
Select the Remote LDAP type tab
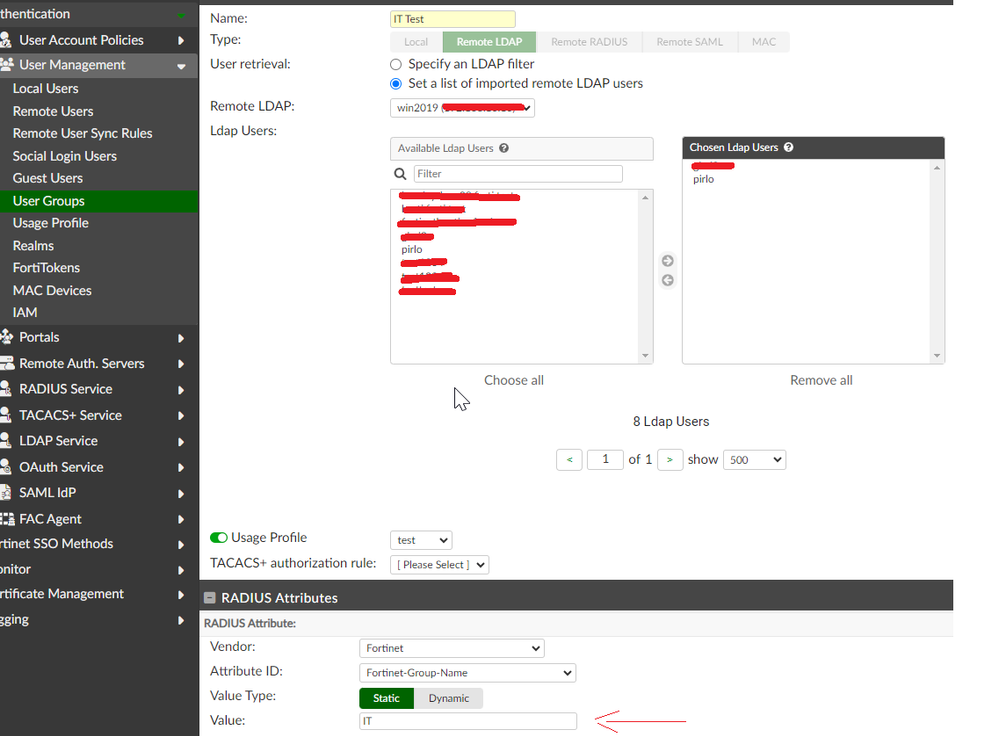pos(489,42)
